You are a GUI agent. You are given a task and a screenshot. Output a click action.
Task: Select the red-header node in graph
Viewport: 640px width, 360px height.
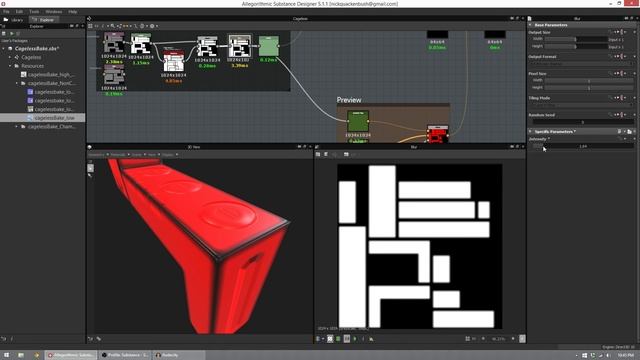173,62
